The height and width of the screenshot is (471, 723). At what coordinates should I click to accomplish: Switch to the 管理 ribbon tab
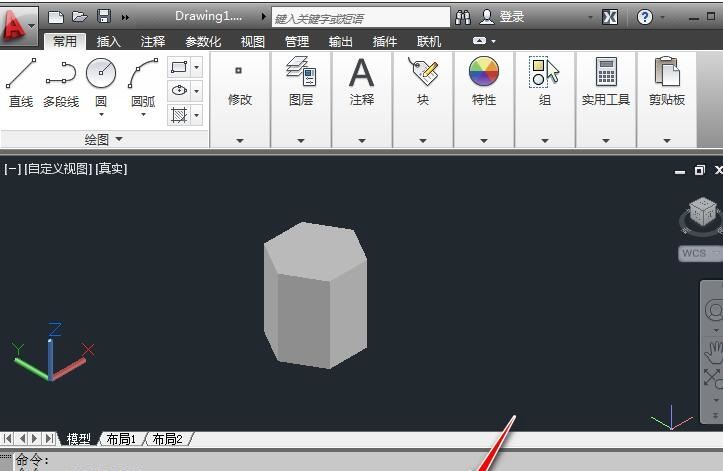pos(297,42)
